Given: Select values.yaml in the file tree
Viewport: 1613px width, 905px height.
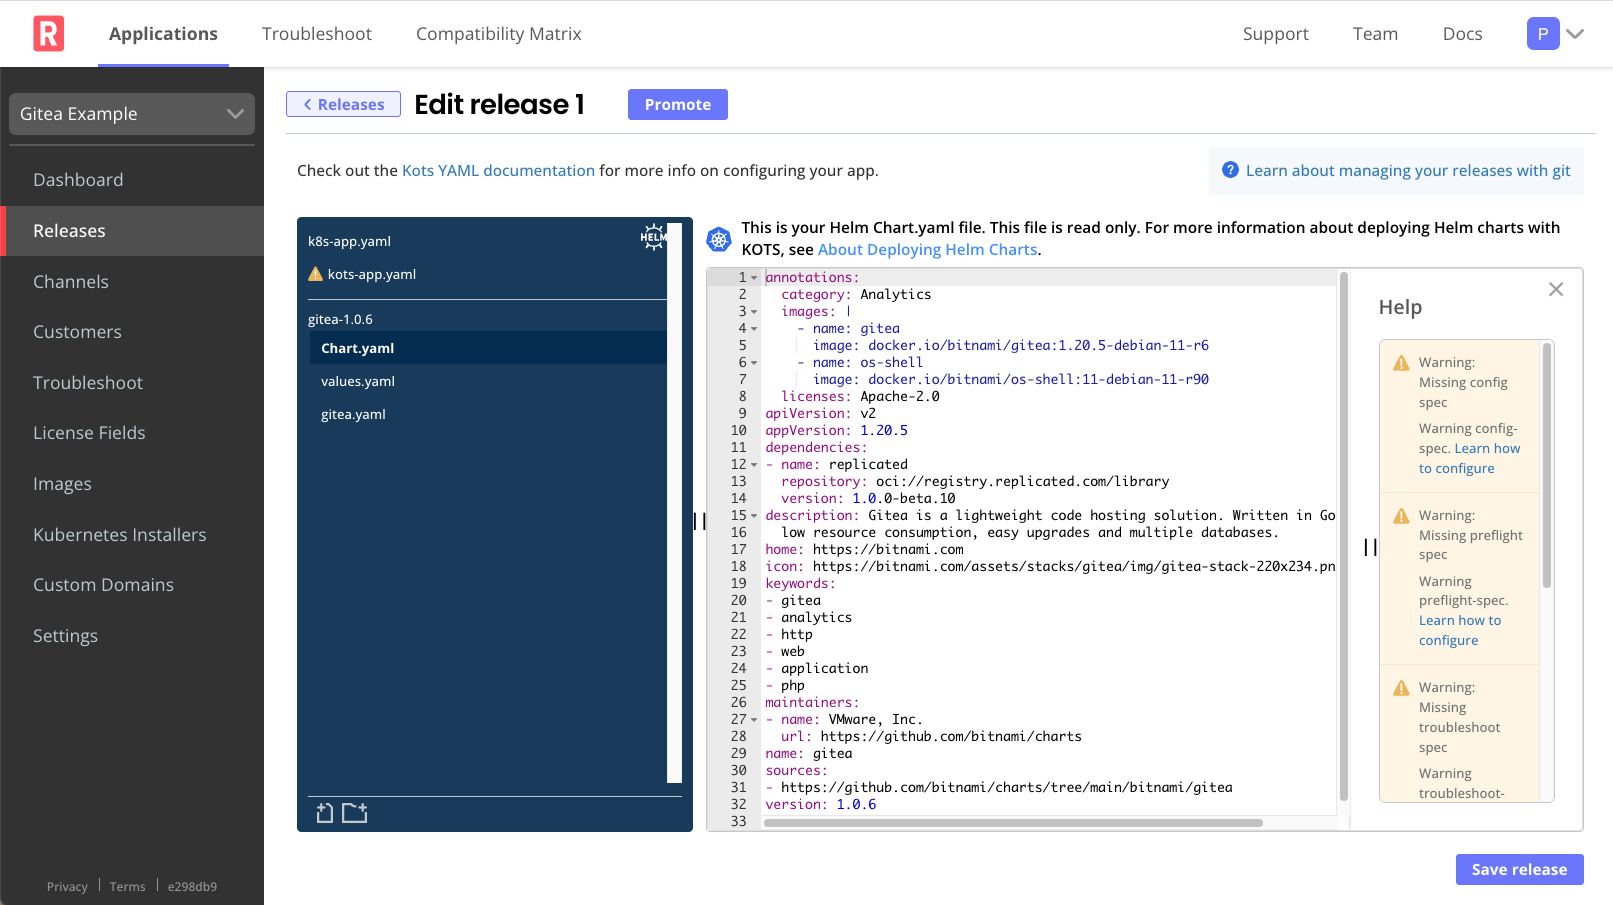Looking at the screenshot, I should (x=357, y=381).
